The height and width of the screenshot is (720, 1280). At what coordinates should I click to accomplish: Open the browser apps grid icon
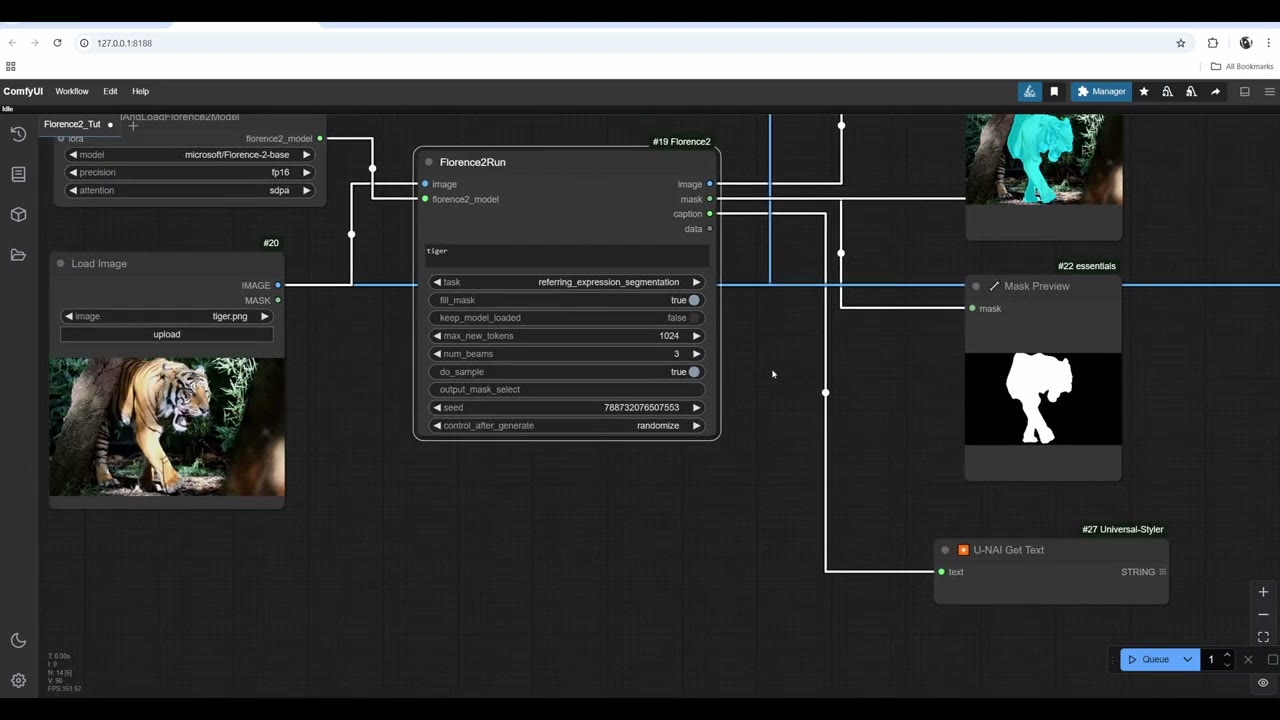(11, 66)
